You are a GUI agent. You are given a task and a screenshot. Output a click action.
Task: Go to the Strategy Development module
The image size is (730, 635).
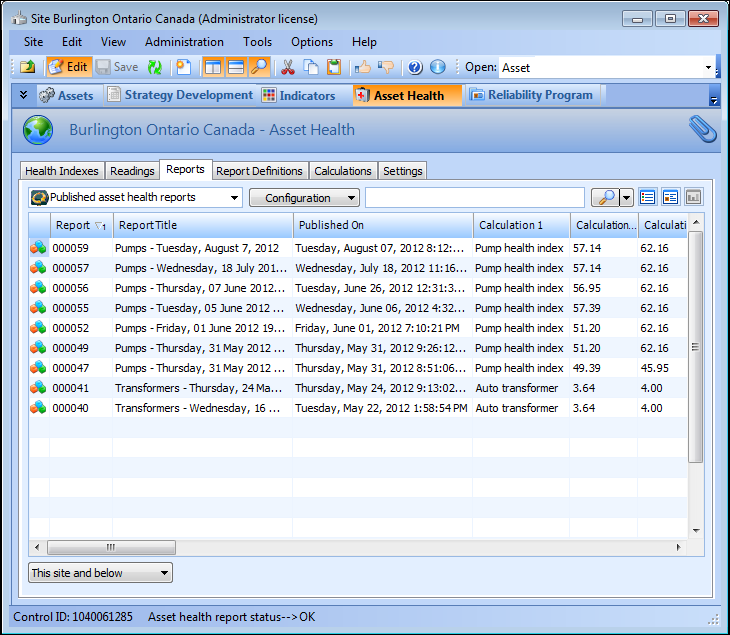point(179,95)
